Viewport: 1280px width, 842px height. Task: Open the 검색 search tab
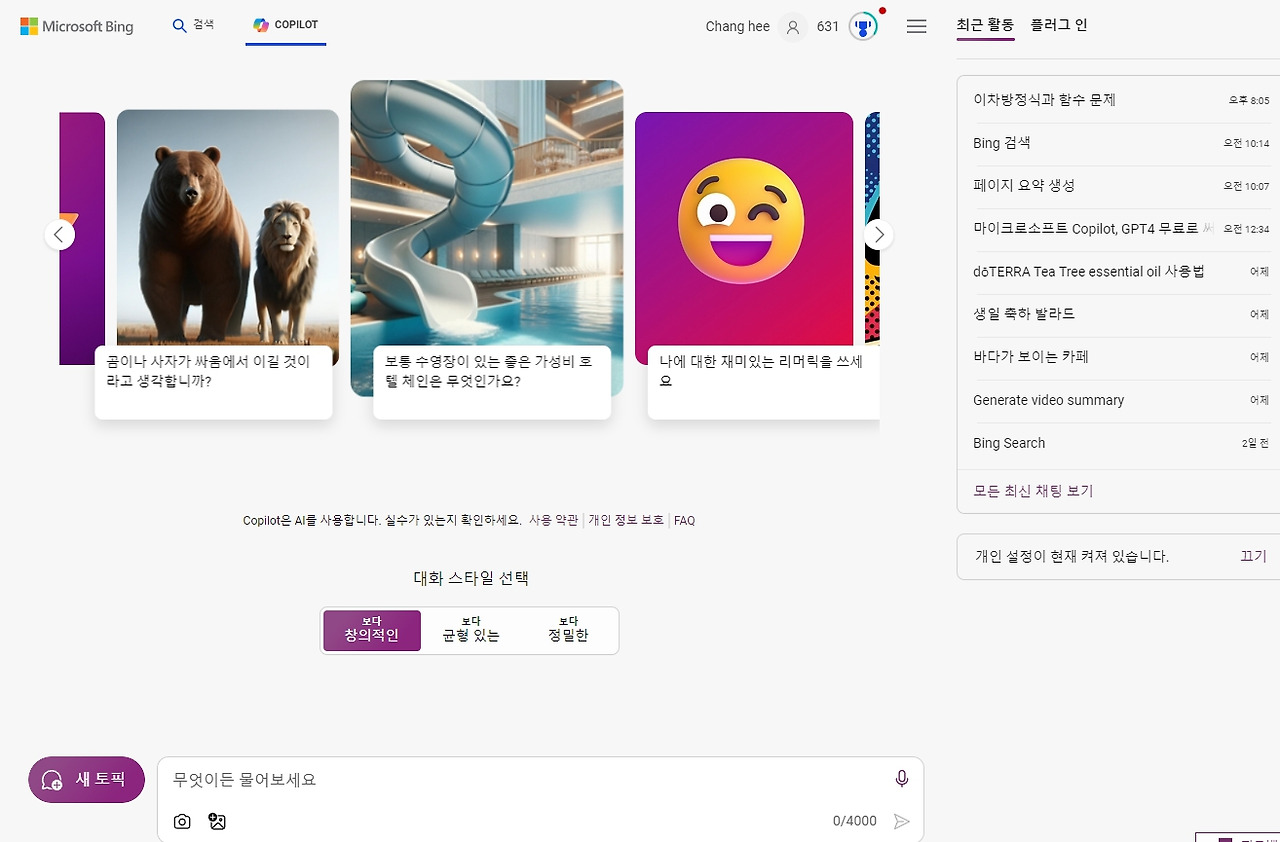tap(193, 25)
